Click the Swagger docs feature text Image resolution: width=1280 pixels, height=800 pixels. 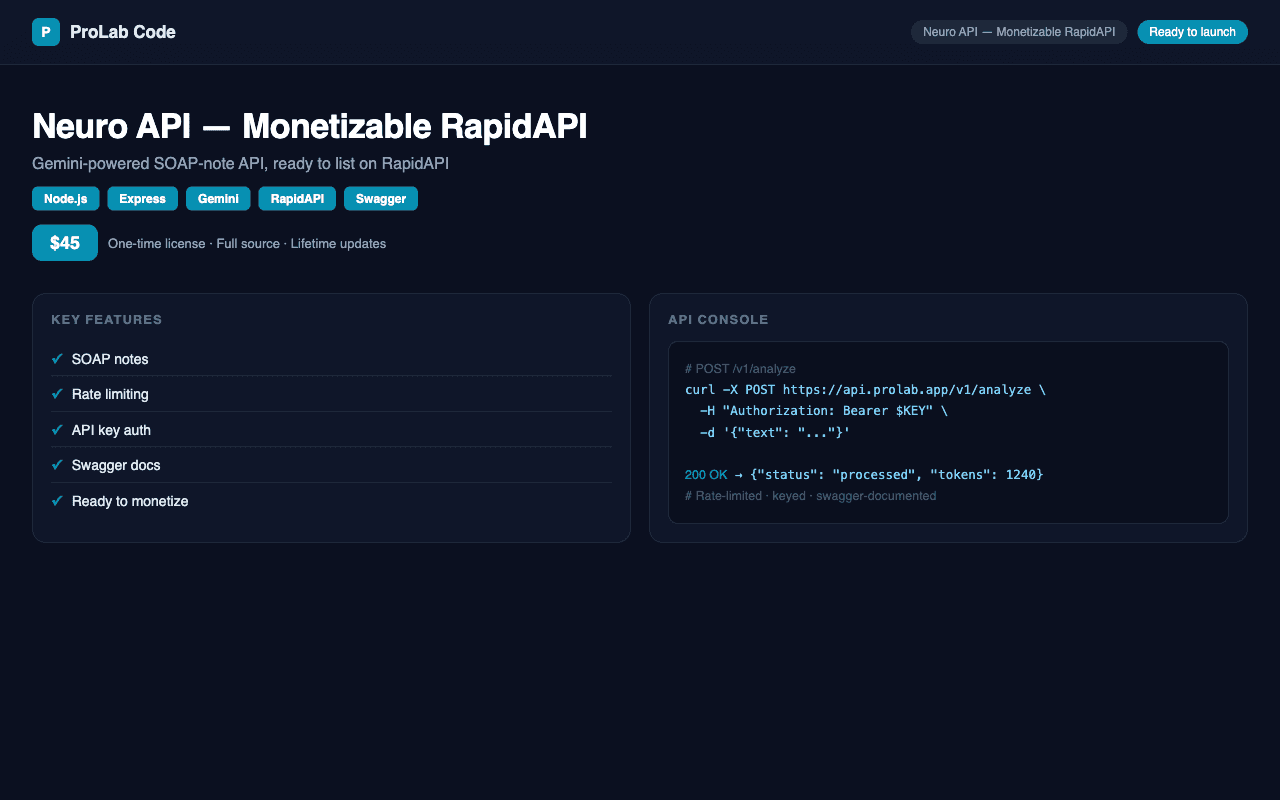(x=116, y=465)
